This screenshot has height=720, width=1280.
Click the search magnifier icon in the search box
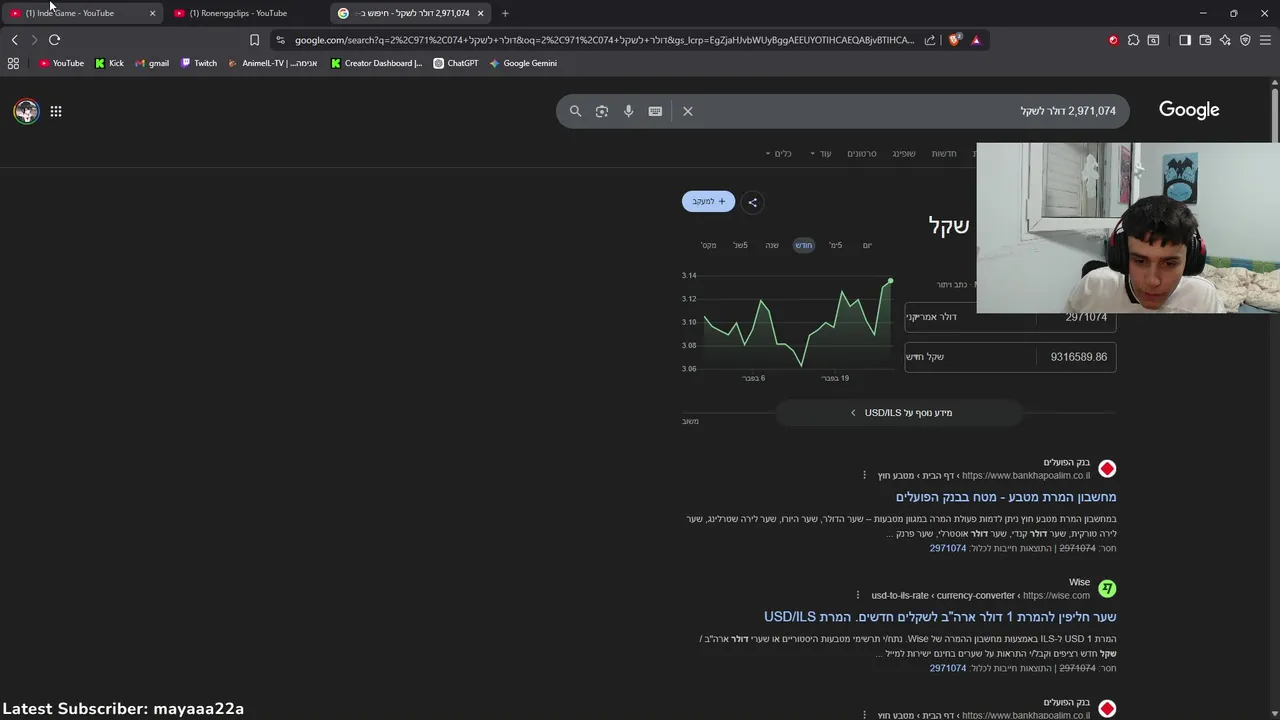pyautogui.click(x=575, y=111)
